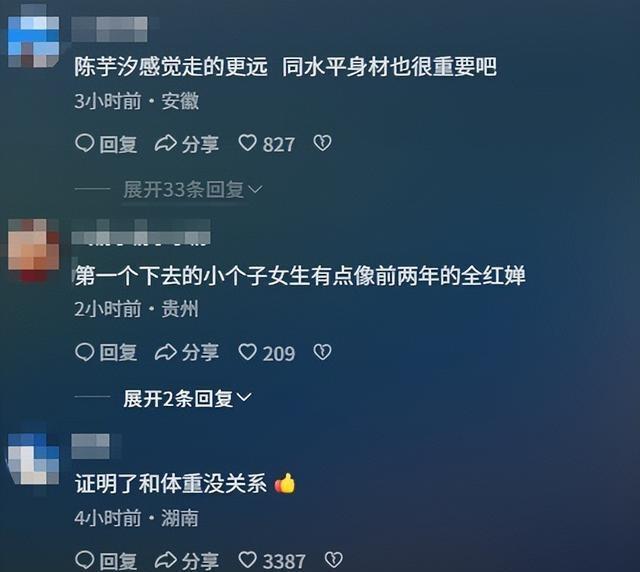Reply to the comment from 贵州
Image resolution: width=640 pixels, height=572 pixels.
pos(106,352)
